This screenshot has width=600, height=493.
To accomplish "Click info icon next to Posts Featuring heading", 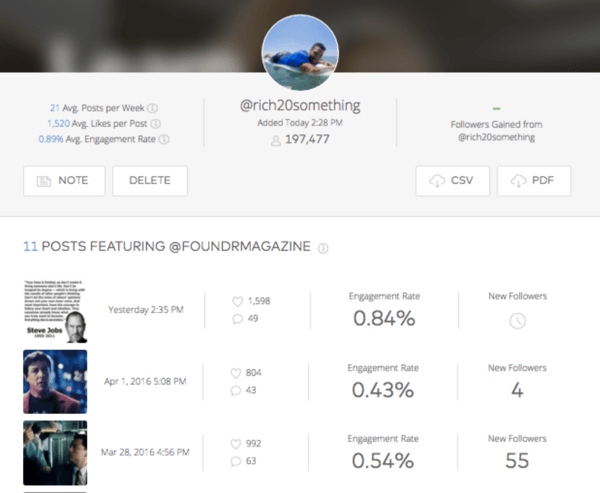I will pyautogui.click(x=323, y=248).
